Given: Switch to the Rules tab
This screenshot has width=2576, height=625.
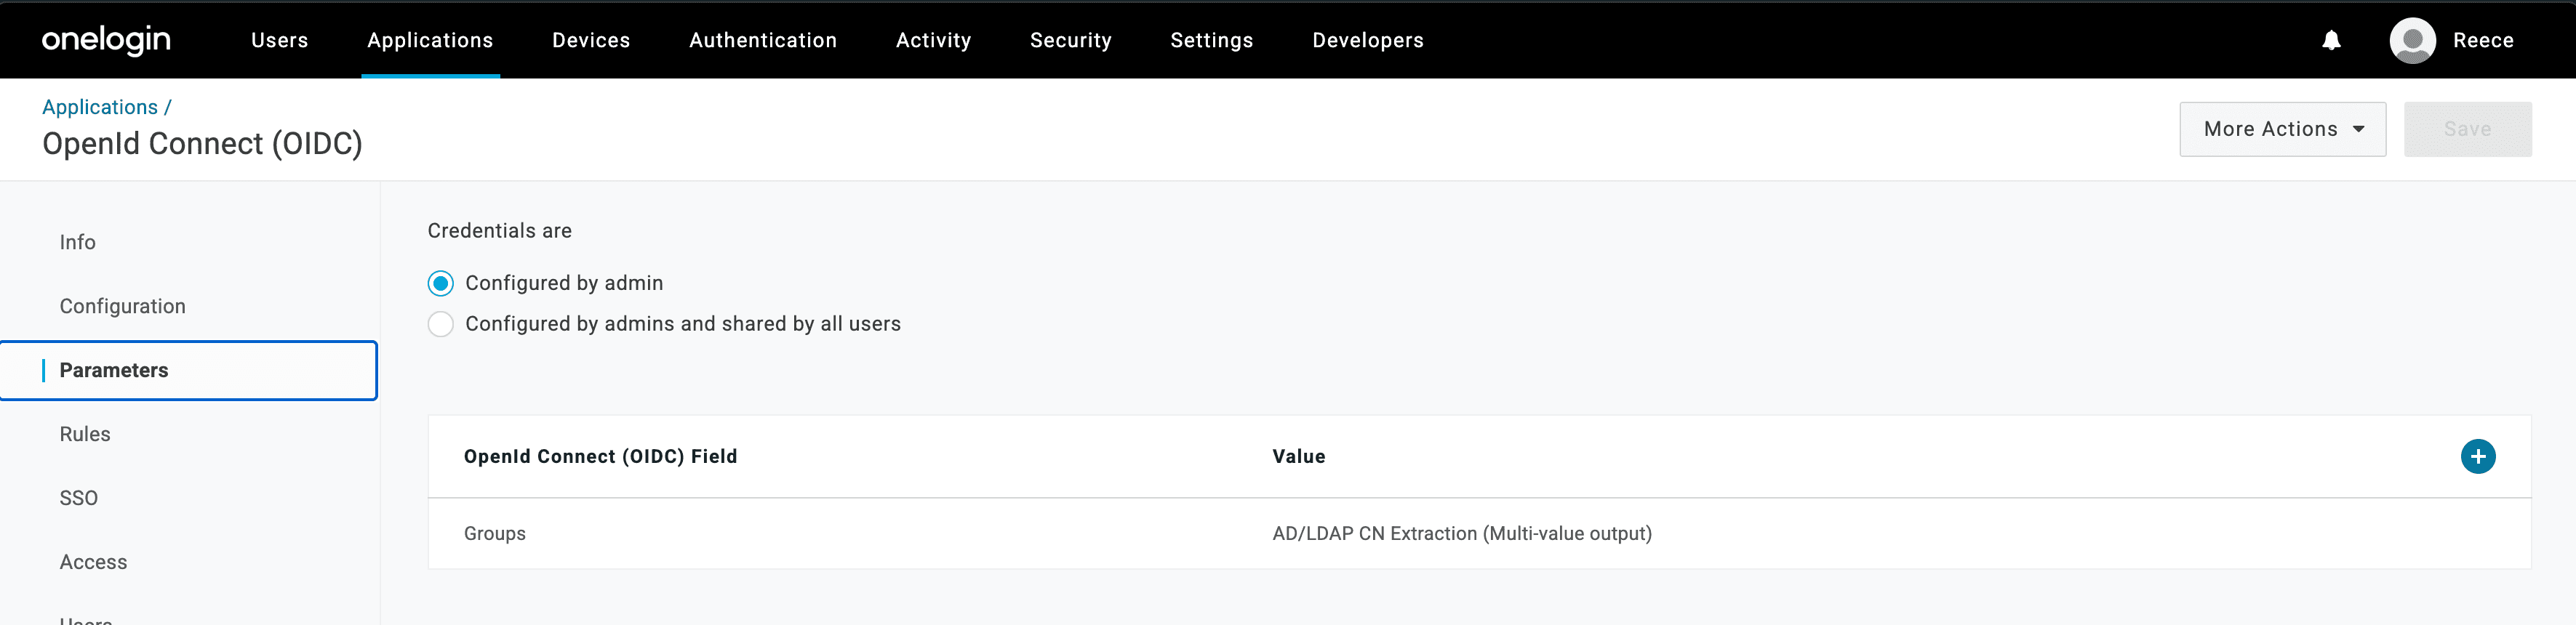Looking at the screenshot, I should 85,434.
